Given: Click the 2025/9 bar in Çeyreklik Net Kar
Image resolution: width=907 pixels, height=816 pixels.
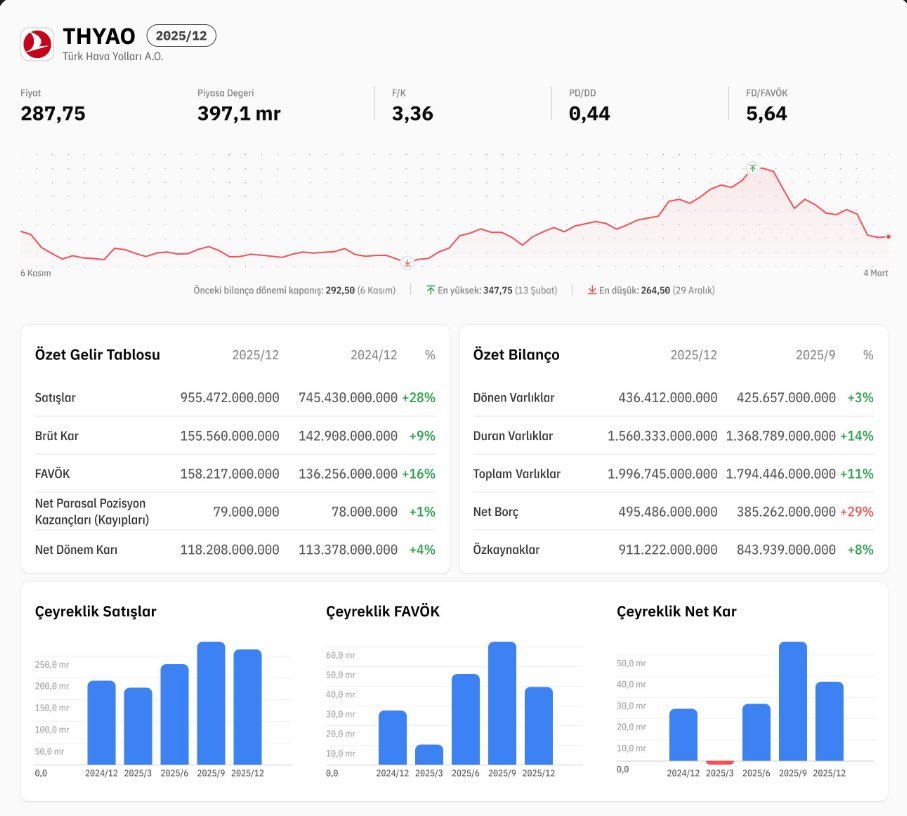Looking at the screenshot, I should [x=793, y=701].
